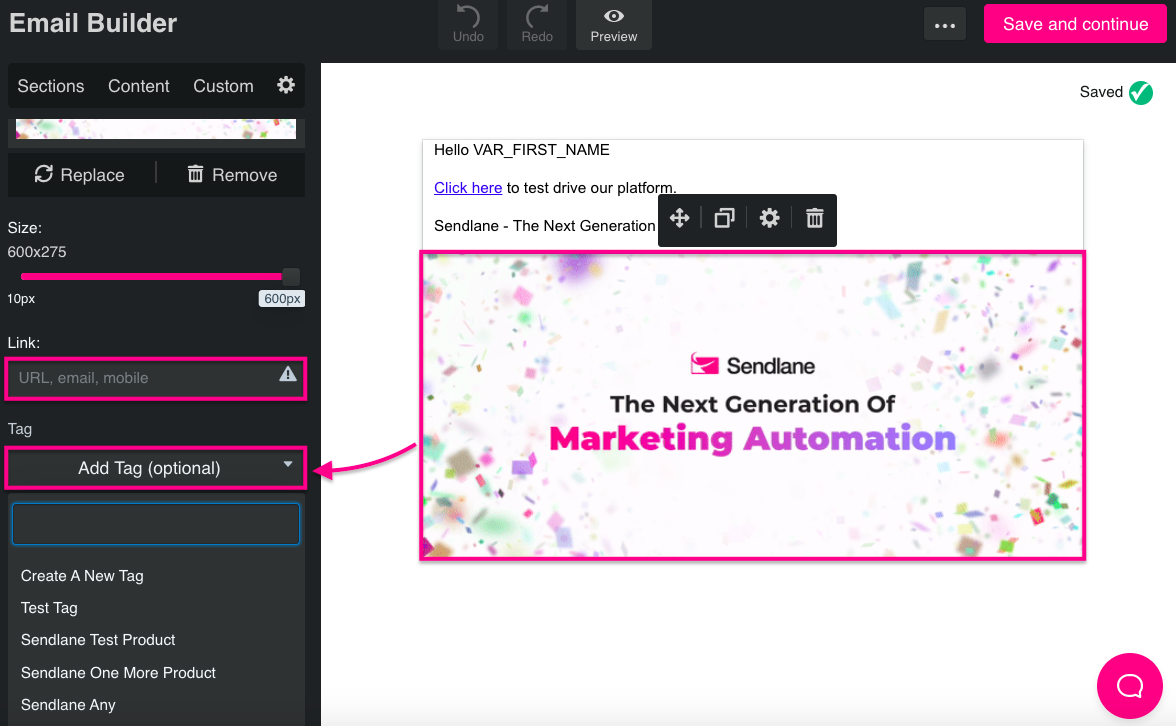Screen dimensions: 1176x726
Task: Open block settings gear in floating toolbar
Action: click(x=770, y=218)
